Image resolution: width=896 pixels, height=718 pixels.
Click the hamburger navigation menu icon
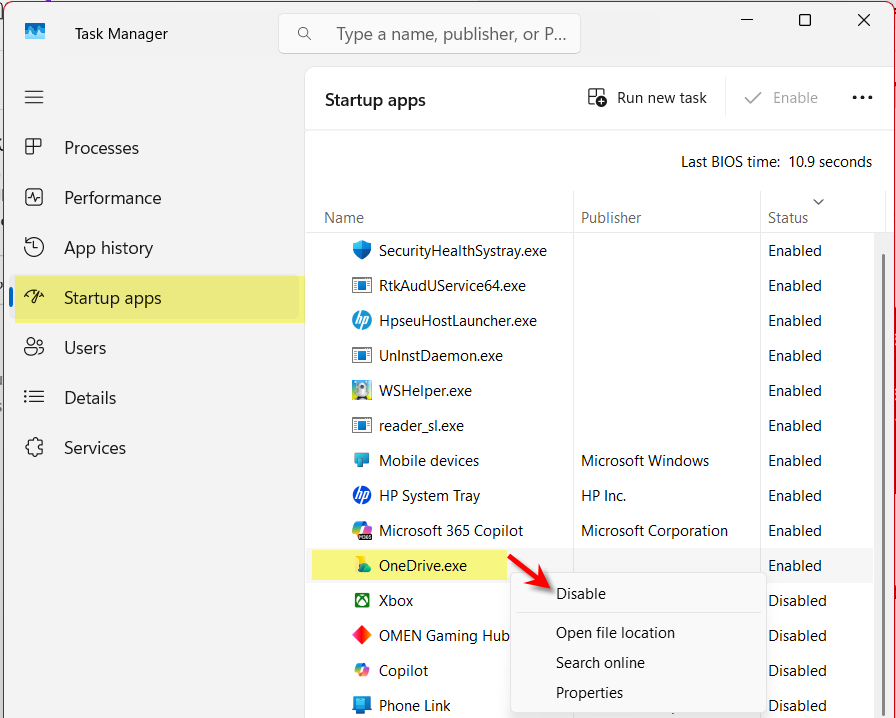(x=34, y=97)
